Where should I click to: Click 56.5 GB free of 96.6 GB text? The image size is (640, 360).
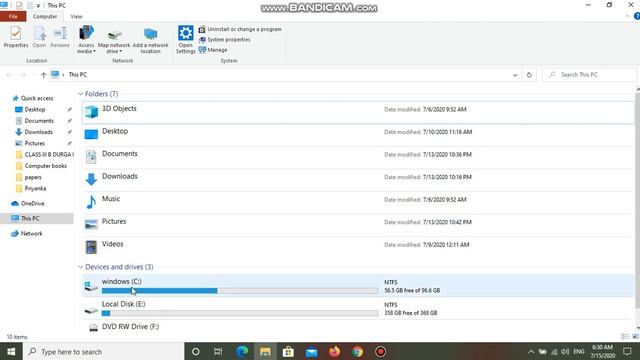pyautogui.click(x=412, y=291)
